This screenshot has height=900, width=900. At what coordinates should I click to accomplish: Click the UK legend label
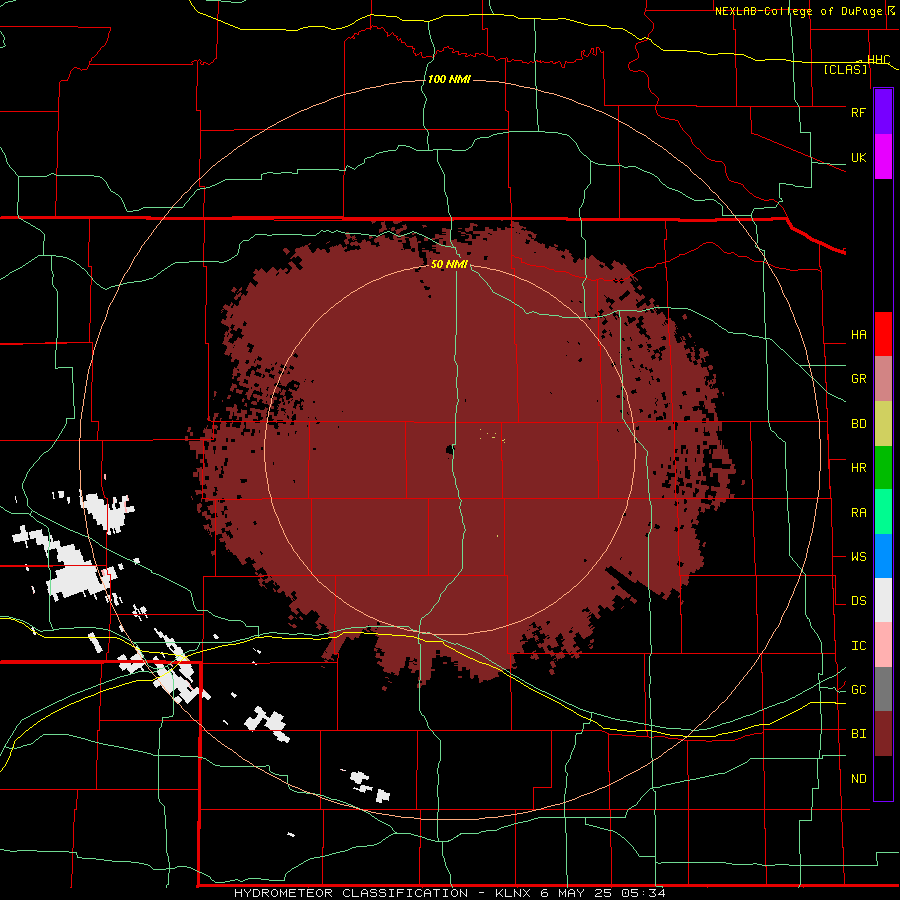coord(859,157)
